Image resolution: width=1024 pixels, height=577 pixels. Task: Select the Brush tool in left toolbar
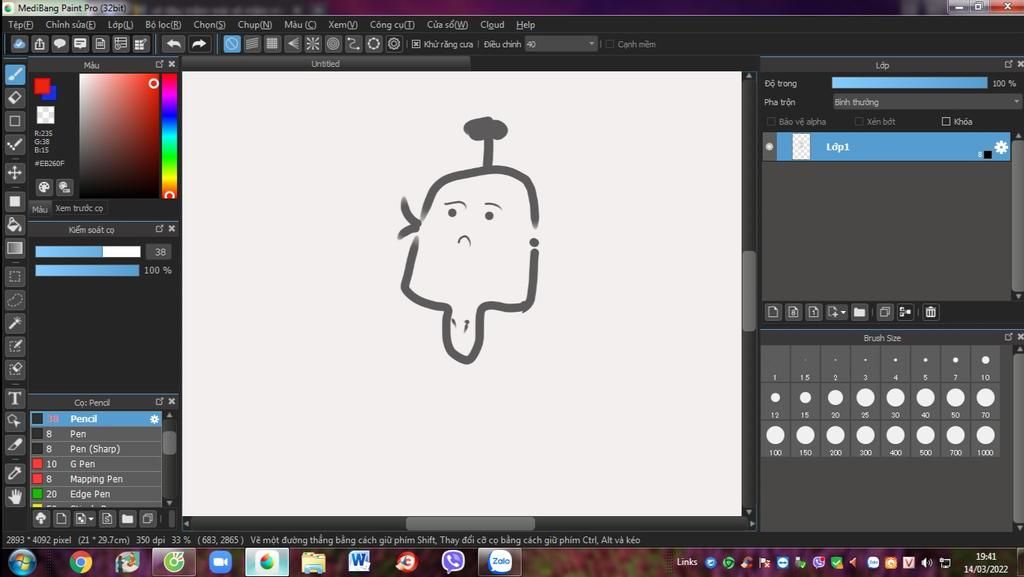pos(15,74)
